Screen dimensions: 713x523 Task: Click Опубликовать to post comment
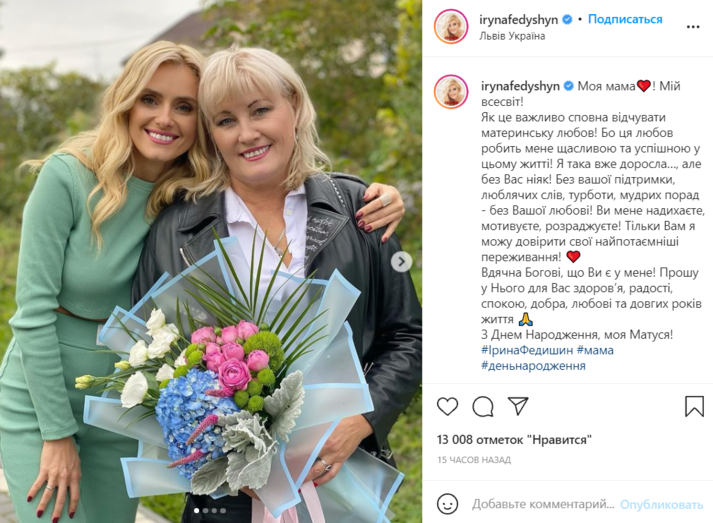[661, 504]
